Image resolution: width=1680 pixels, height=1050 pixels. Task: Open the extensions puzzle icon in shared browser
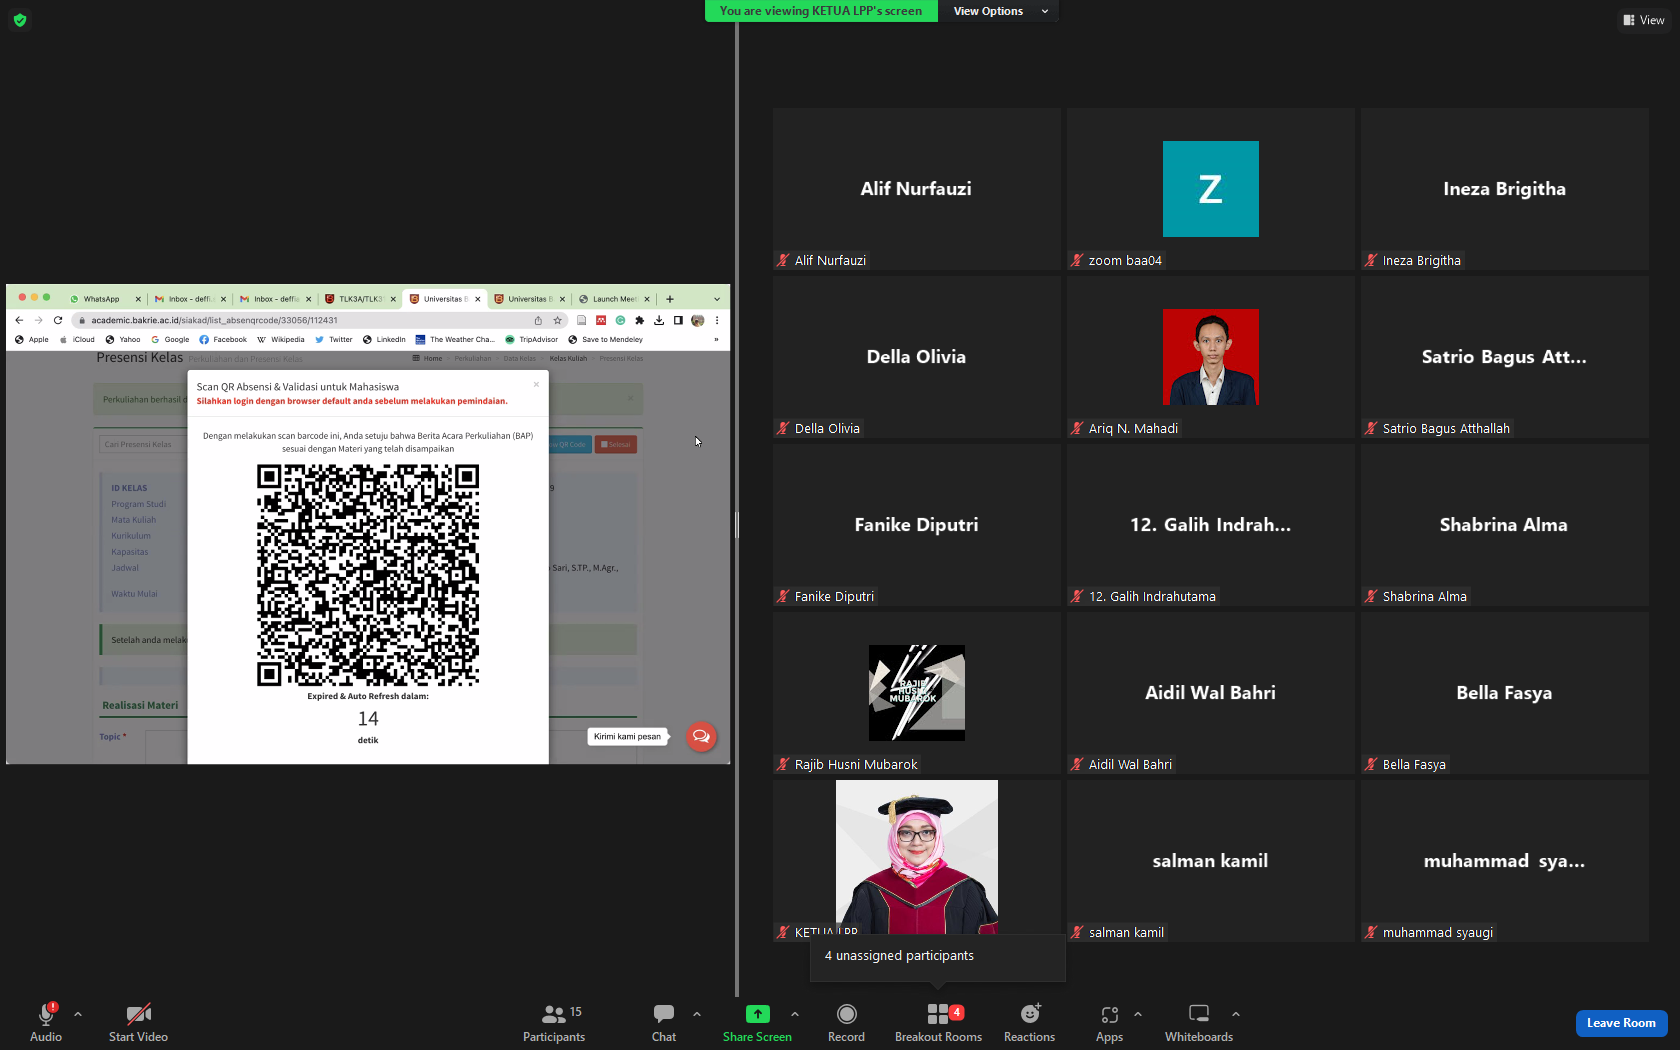click(640, 320)
